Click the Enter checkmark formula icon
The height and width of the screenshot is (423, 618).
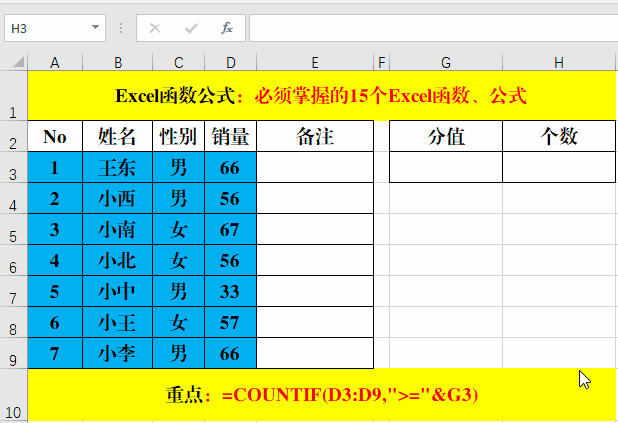click(x=191, y=28)
